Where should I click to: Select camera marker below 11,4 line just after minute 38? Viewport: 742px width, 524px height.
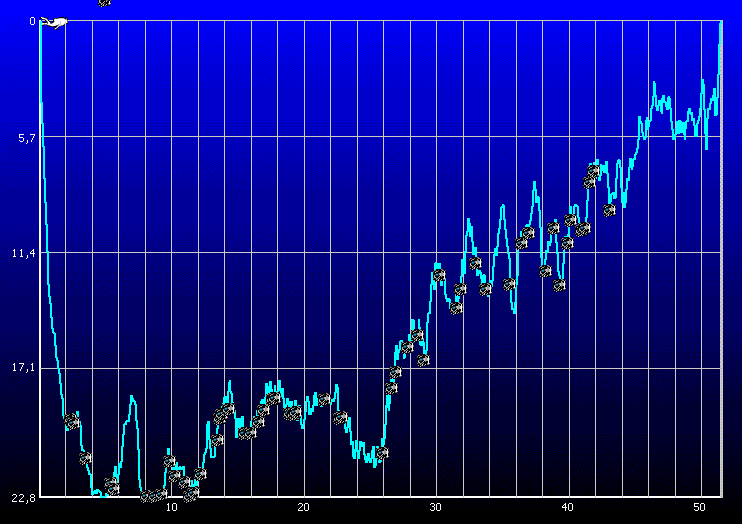(x=546, y=271)
